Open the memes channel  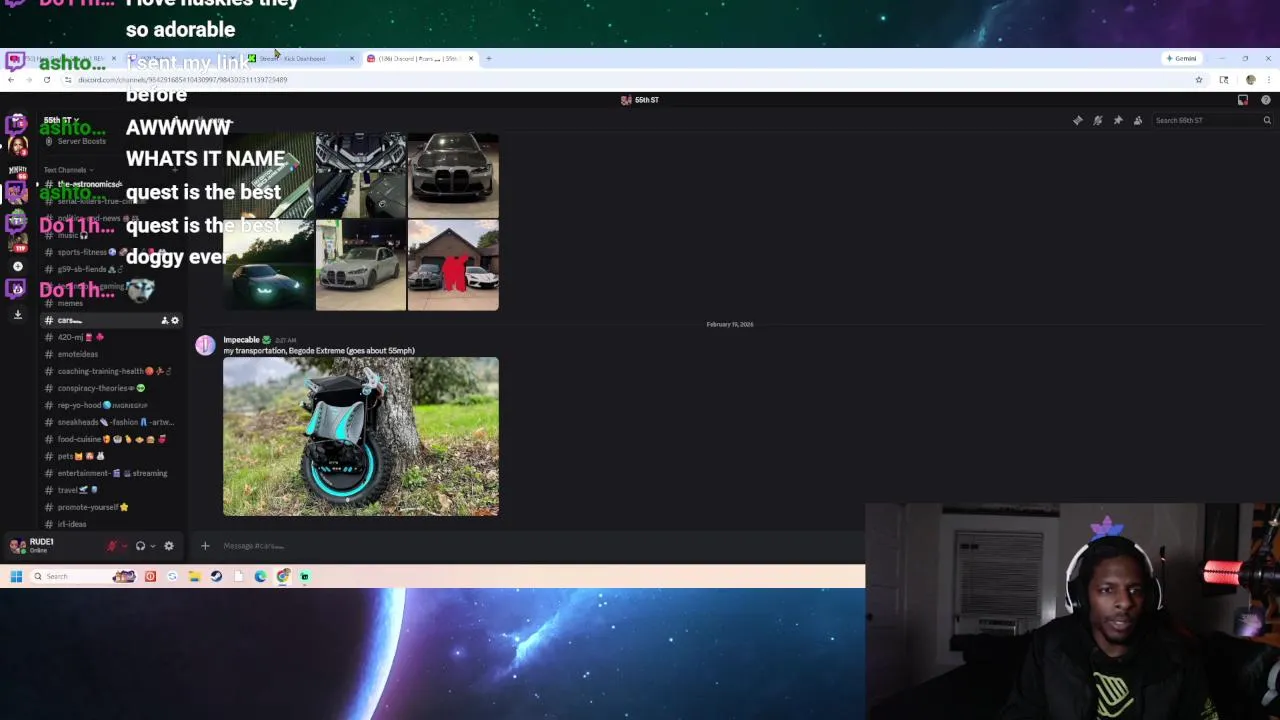[x=110, y=303]
